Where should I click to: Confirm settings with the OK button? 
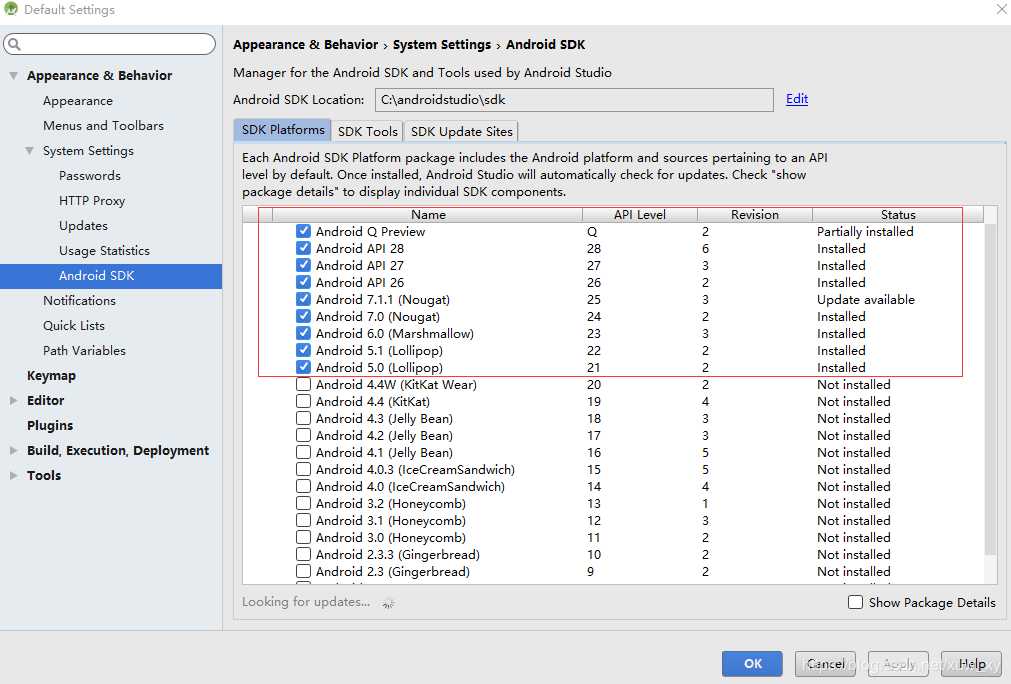[752, 663]
